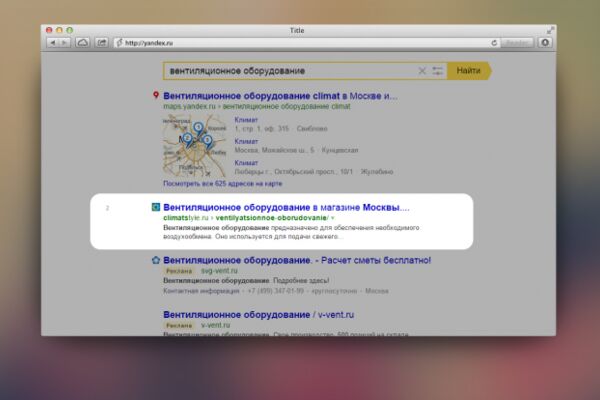Open search settings sliders icon
Screen dimensions: 600x400
(437, 71)
